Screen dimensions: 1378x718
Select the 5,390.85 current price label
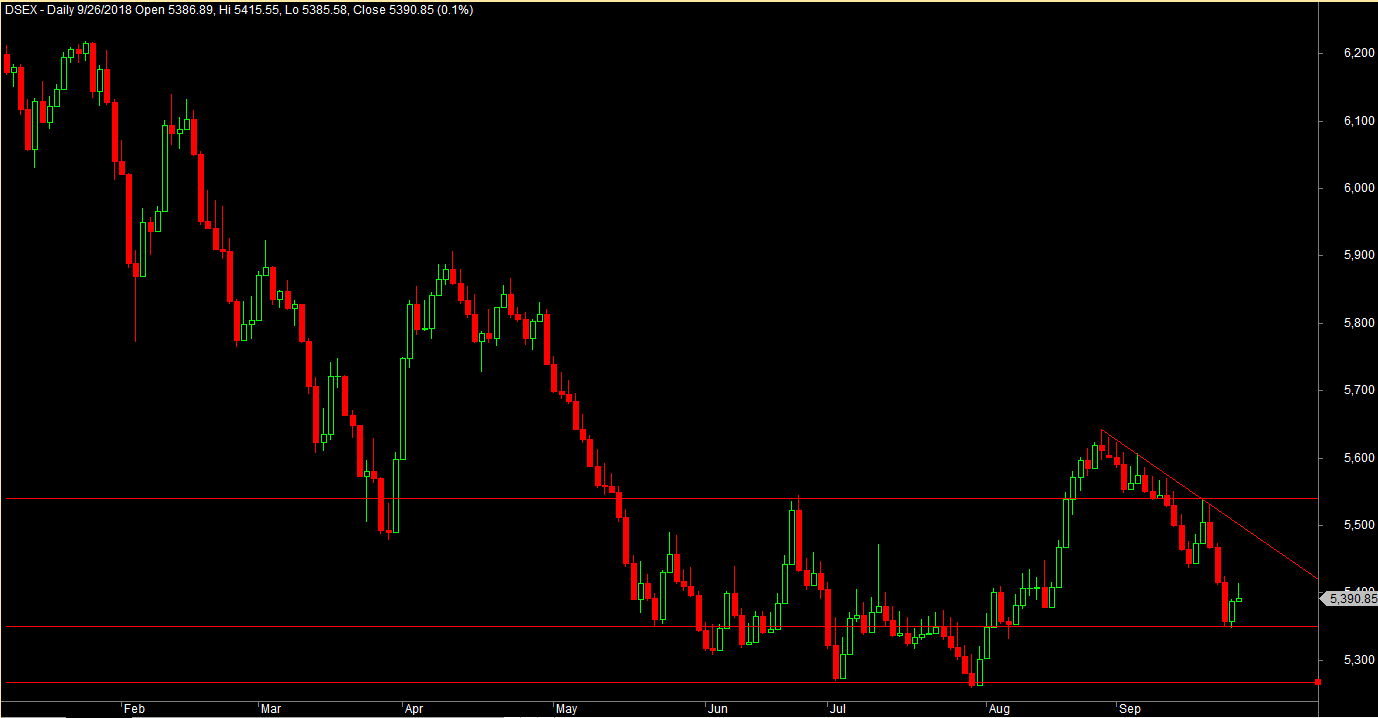(x=1350, y=599)
